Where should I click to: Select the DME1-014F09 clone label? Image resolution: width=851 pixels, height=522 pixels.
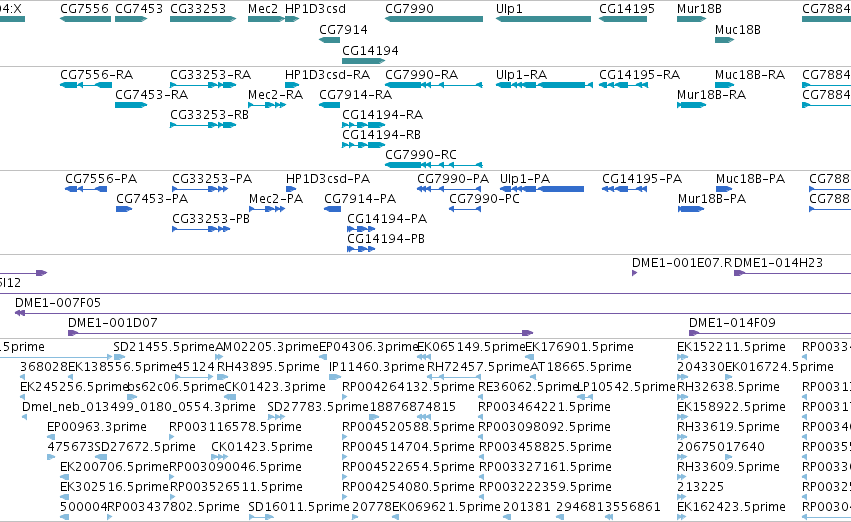(x=732, y=323)
